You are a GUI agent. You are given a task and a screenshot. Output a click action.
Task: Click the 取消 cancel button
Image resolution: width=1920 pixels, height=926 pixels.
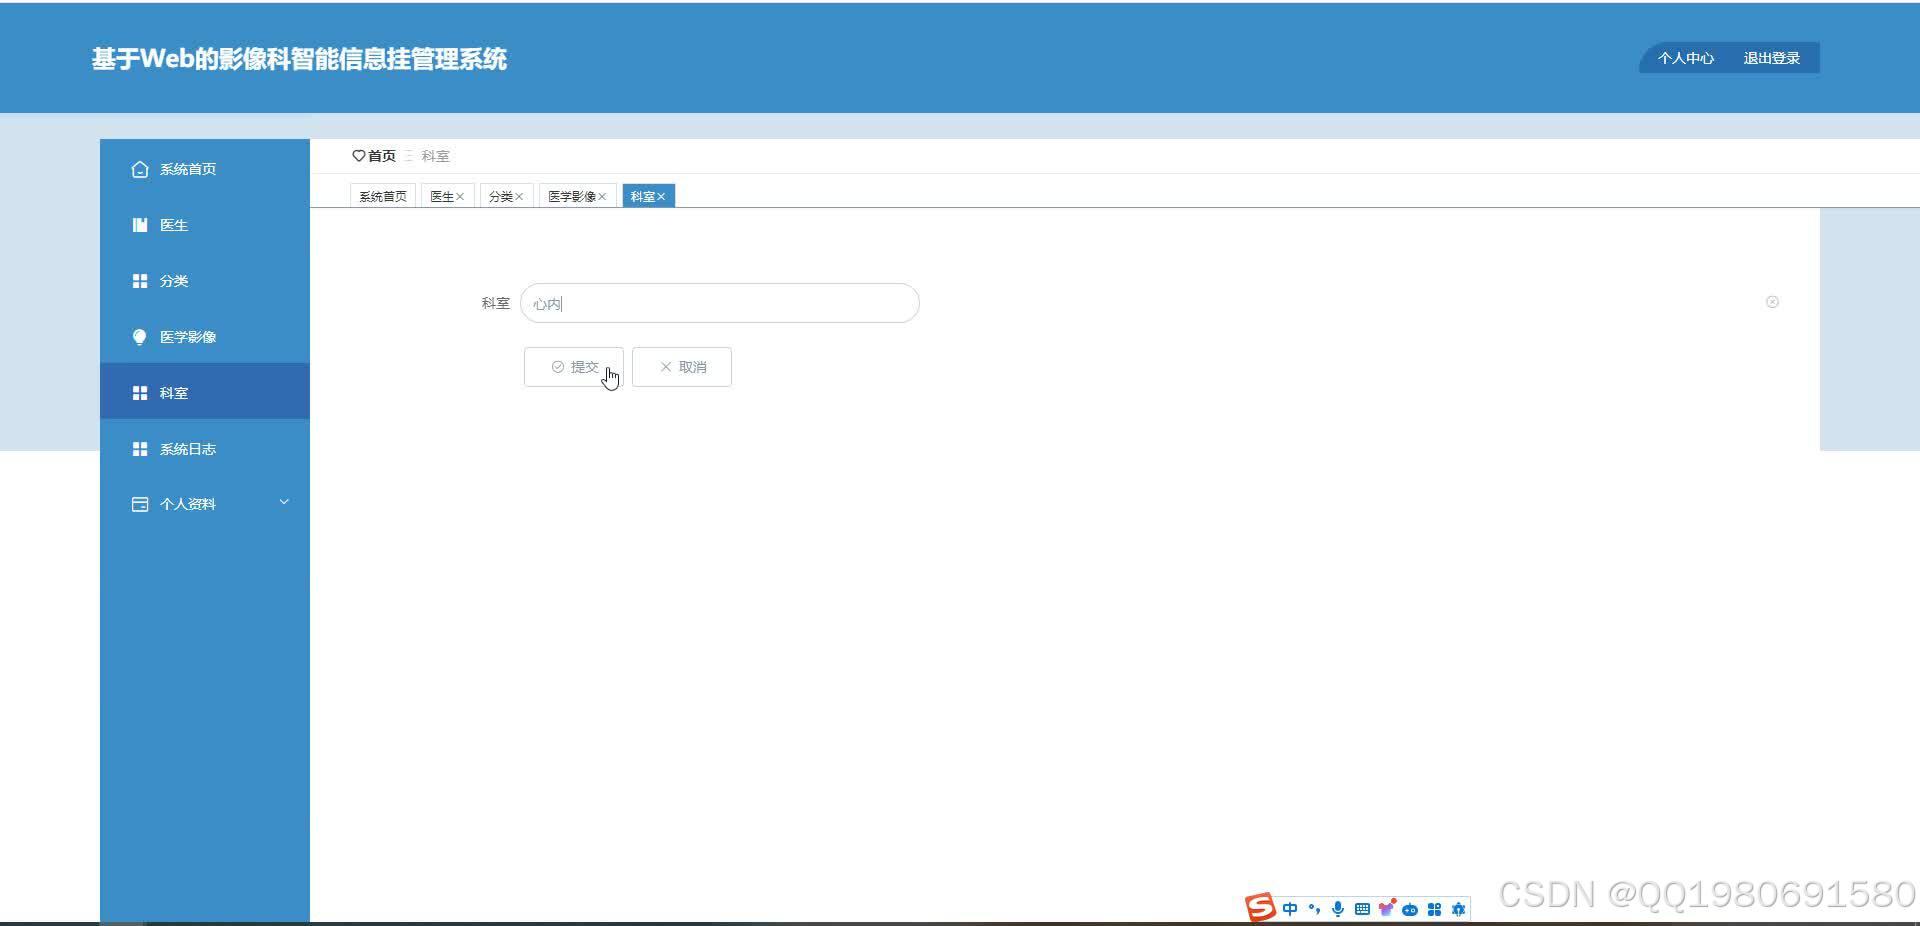point(682,367)
